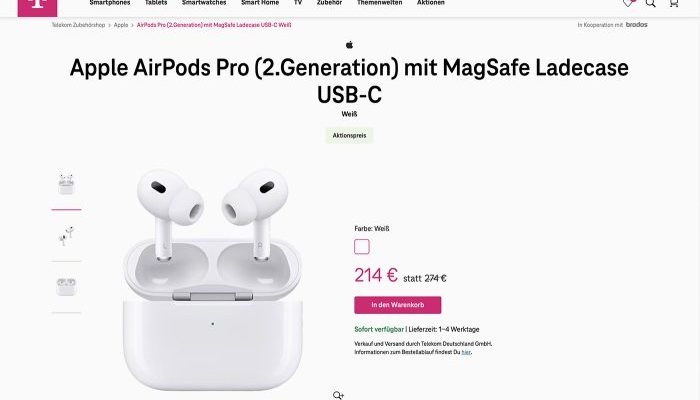Follow the 'hier' order process link
The height and width of the screenshot is (400, 700).
click(x=466, y=352)
